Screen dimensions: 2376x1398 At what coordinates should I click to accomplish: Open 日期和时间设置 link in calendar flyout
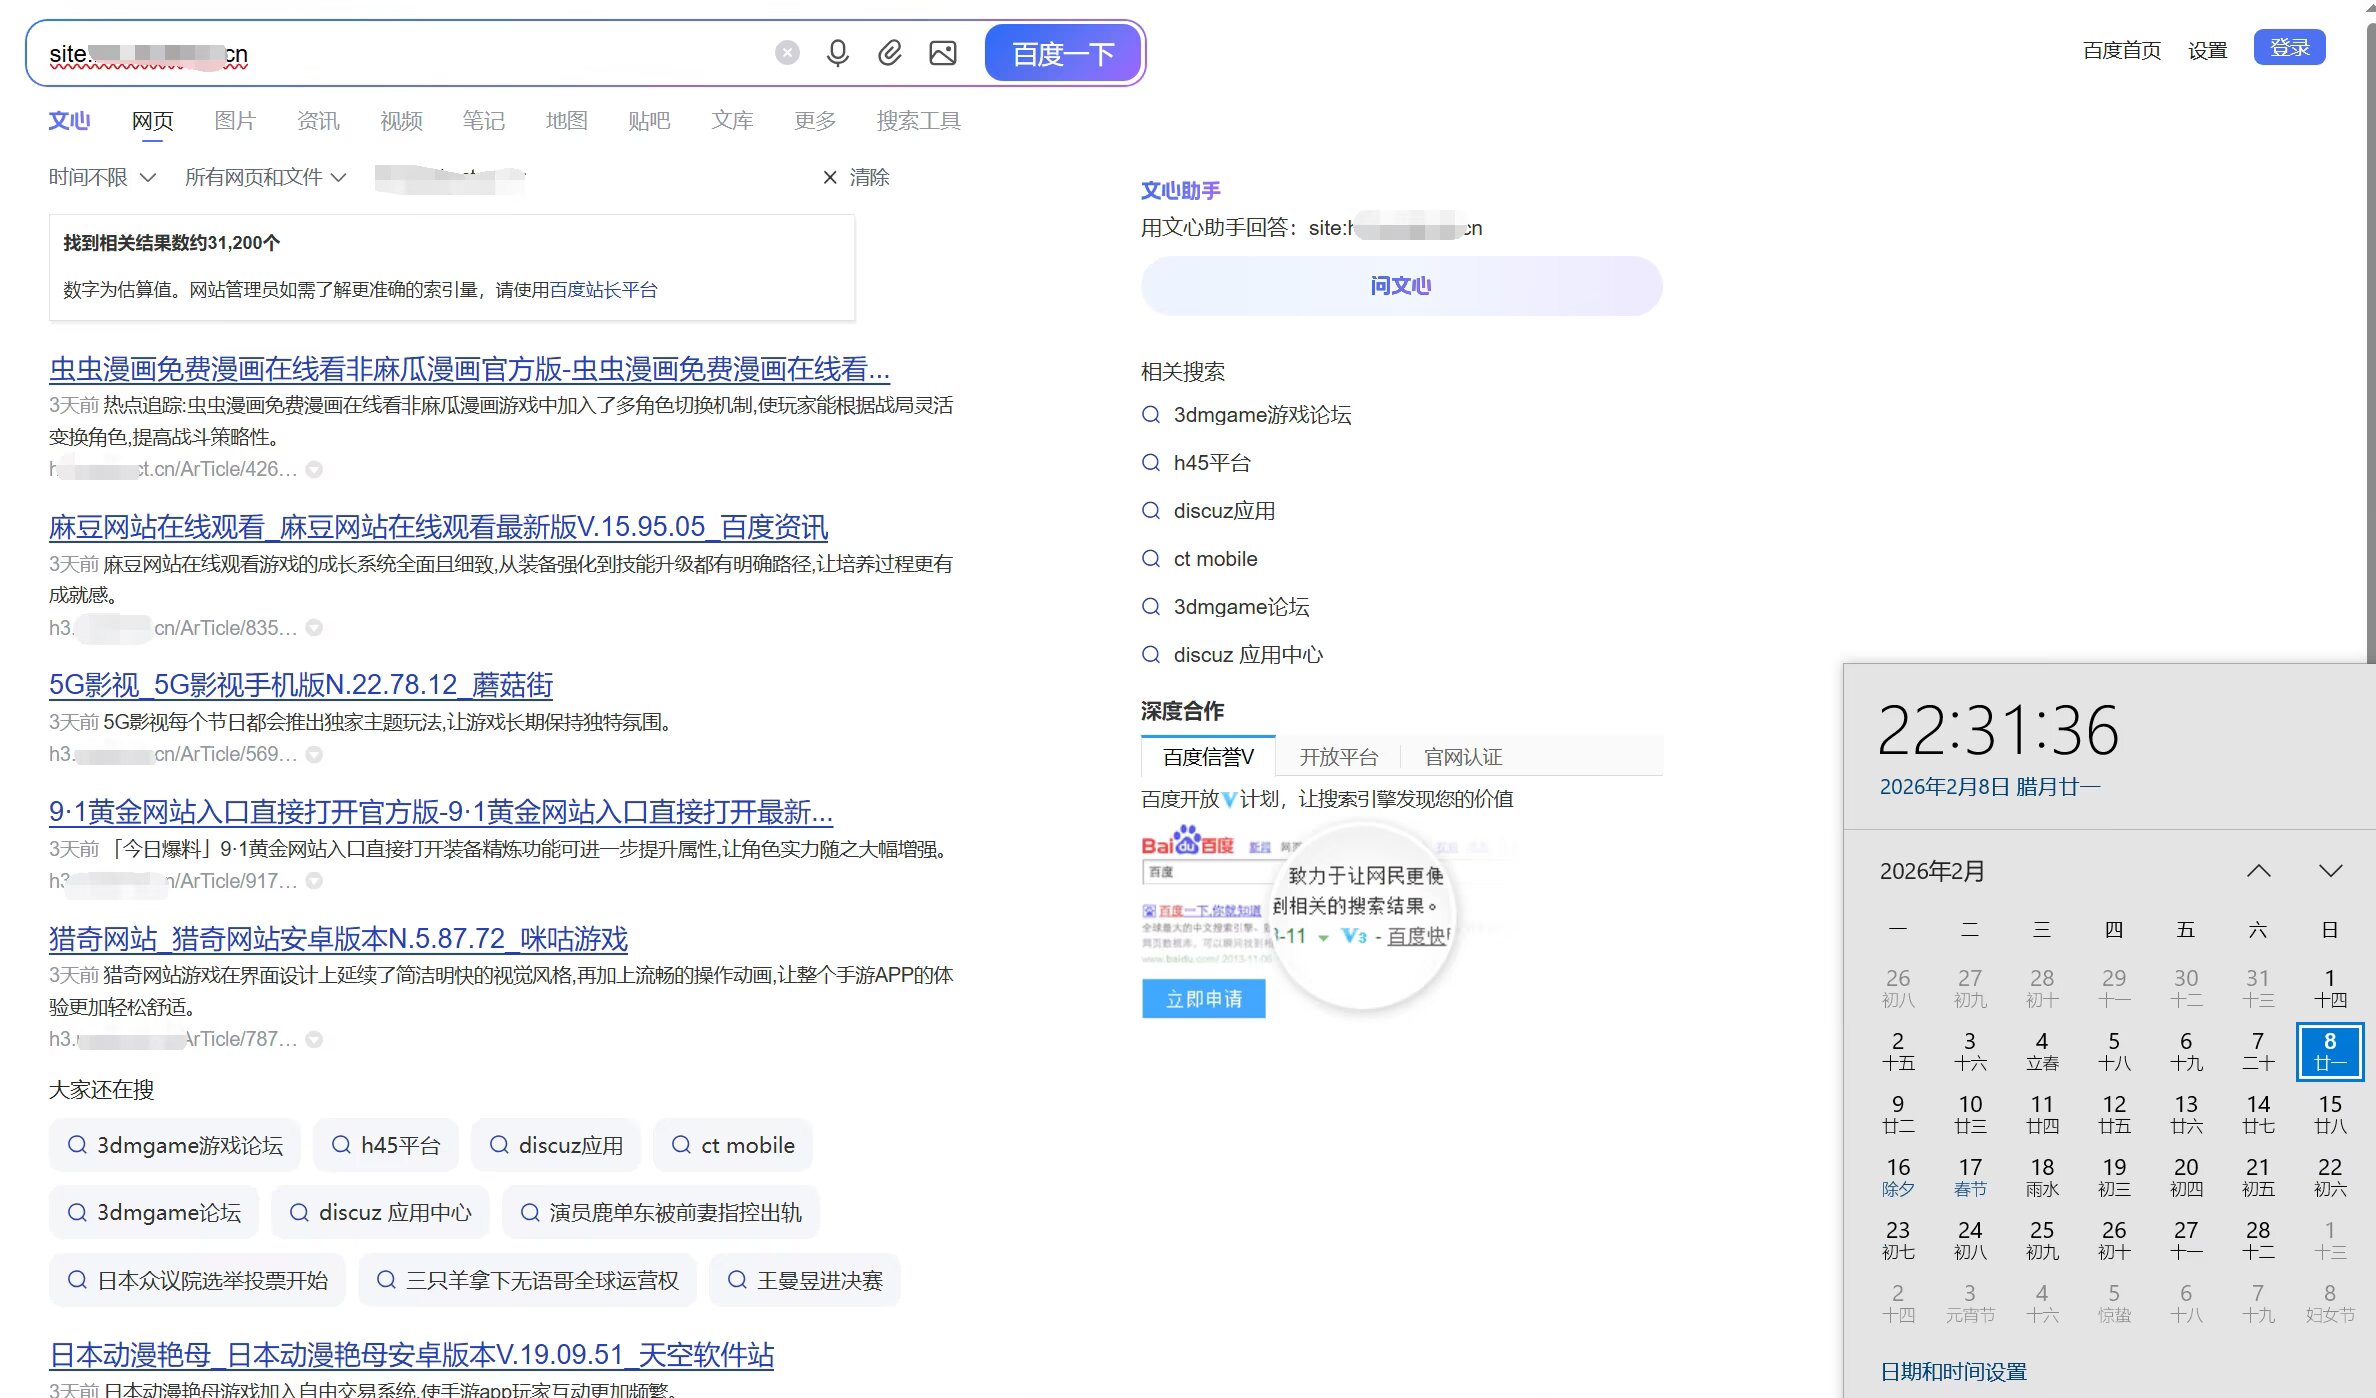[x=1953, y=1371]
